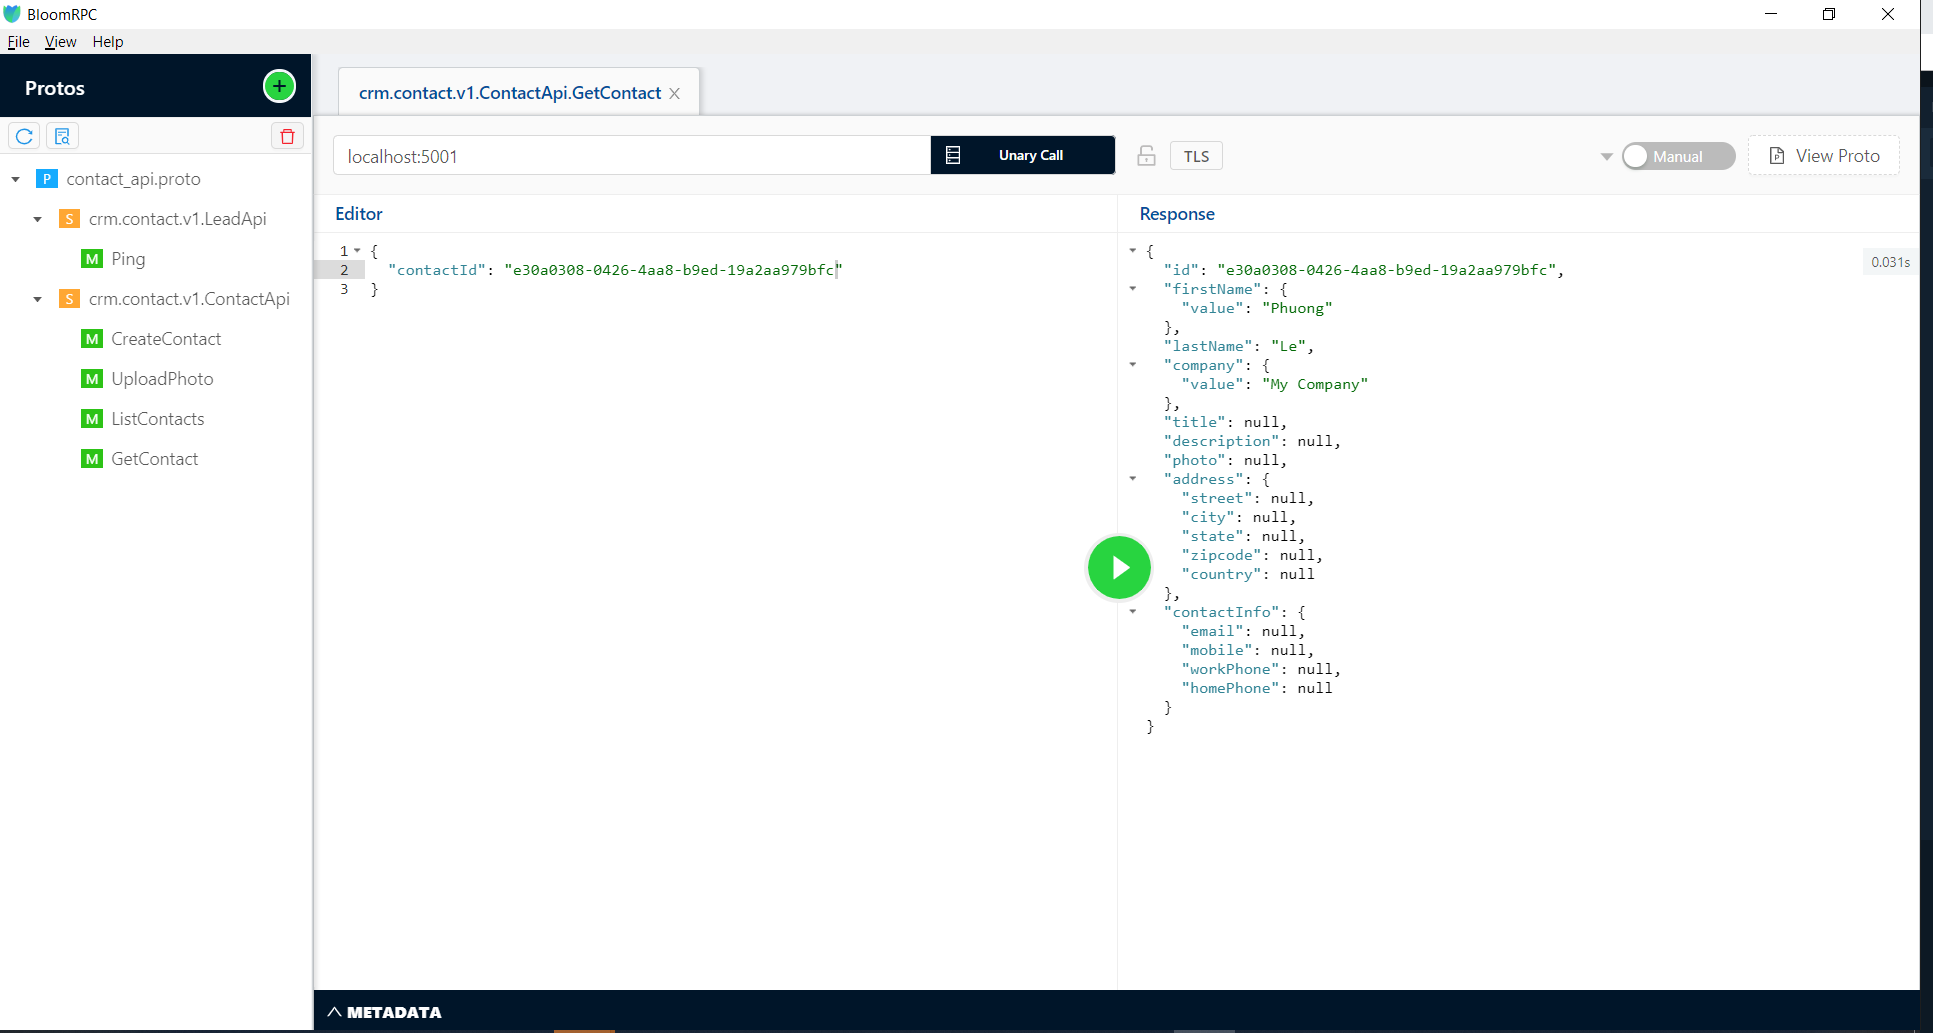This screenshot has width=1933, height=1033.
Task: Open the Help menu
Action: point(108,42)
